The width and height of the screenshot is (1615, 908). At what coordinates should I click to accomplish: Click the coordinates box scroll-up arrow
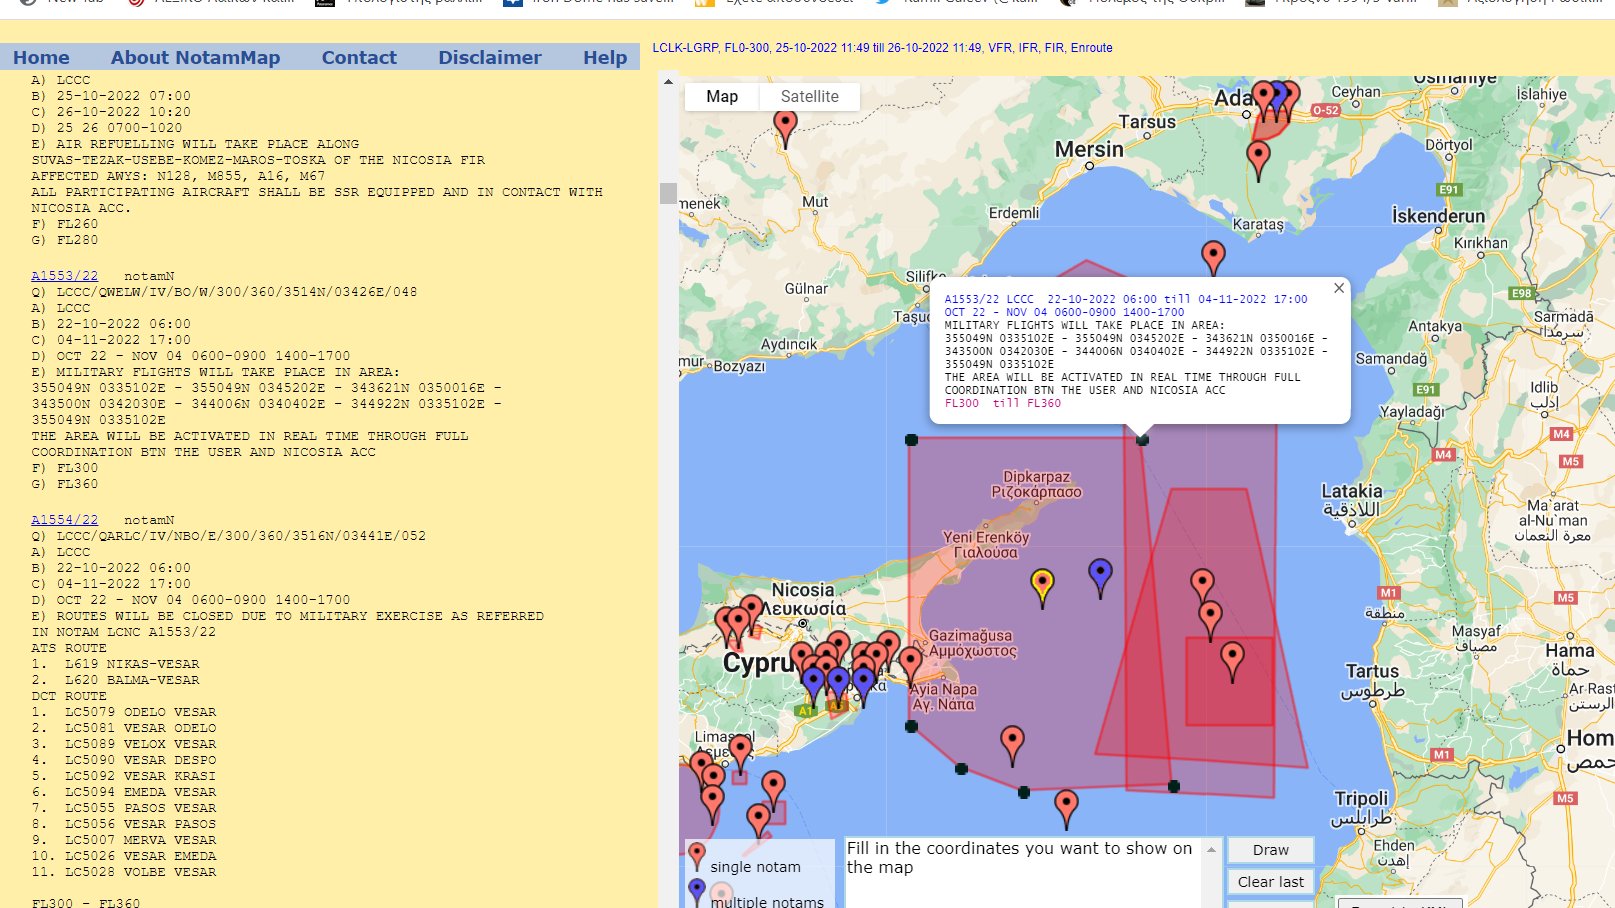pyautogui.click(x=1211, y=850)
